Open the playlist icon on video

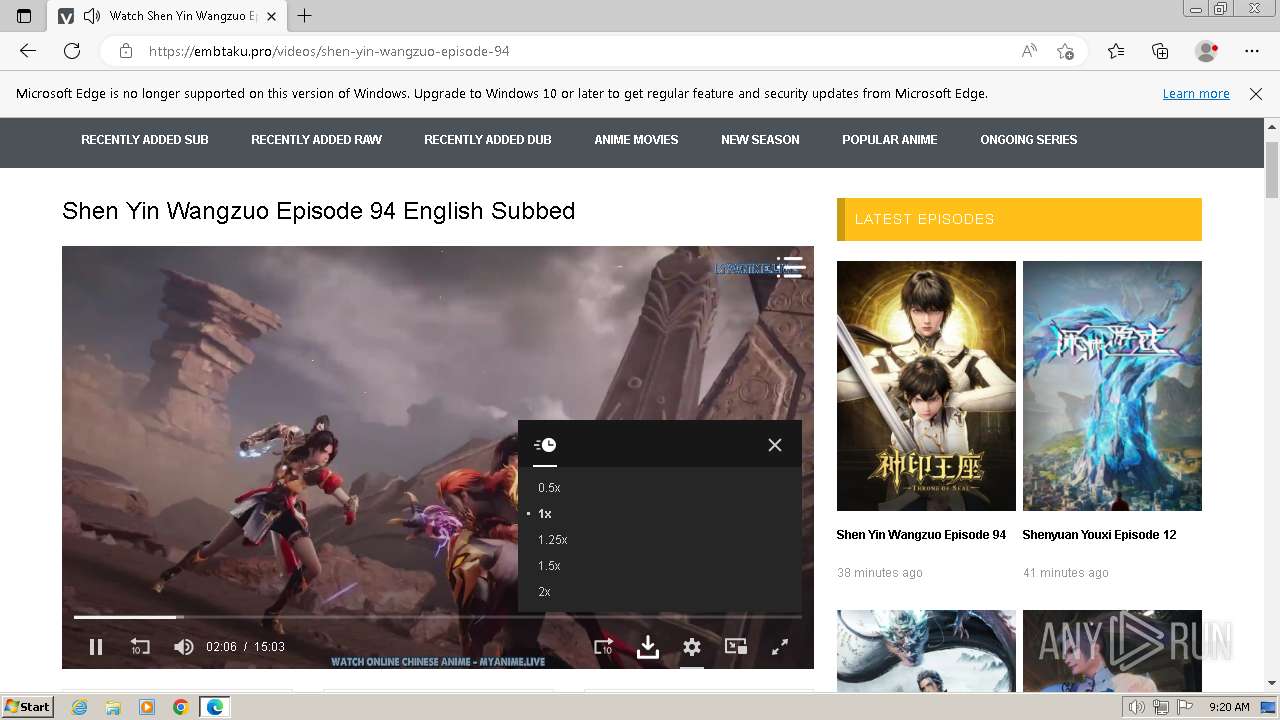[x=790, y=266]
